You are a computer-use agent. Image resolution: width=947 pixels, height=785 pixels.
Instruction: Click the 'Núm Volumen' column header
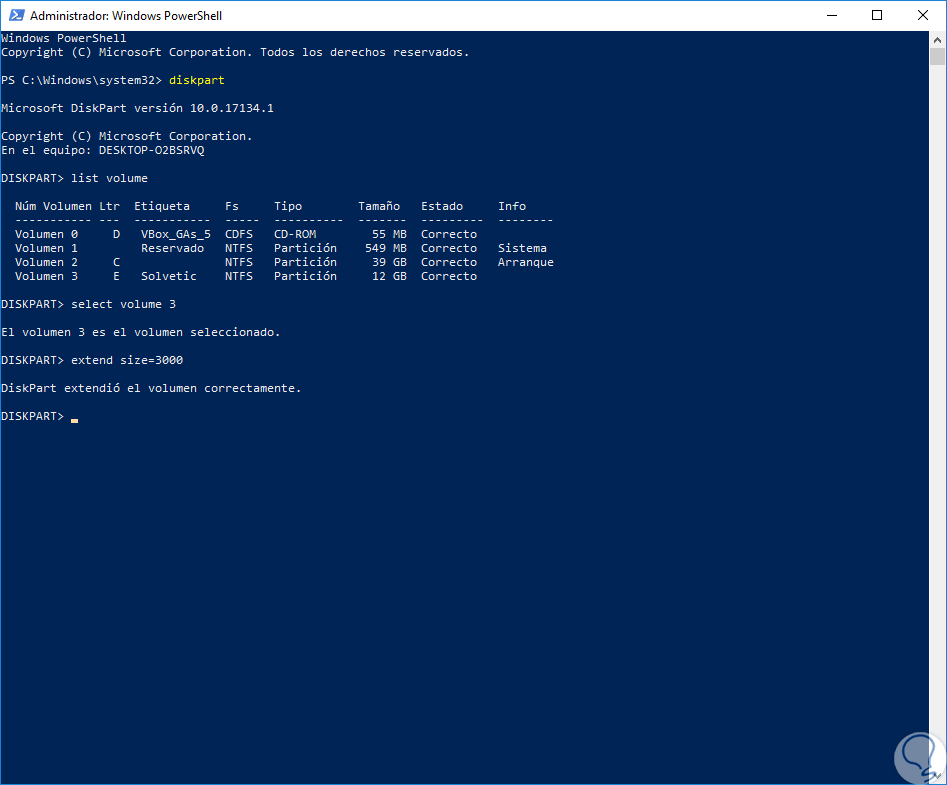(53, 207)
